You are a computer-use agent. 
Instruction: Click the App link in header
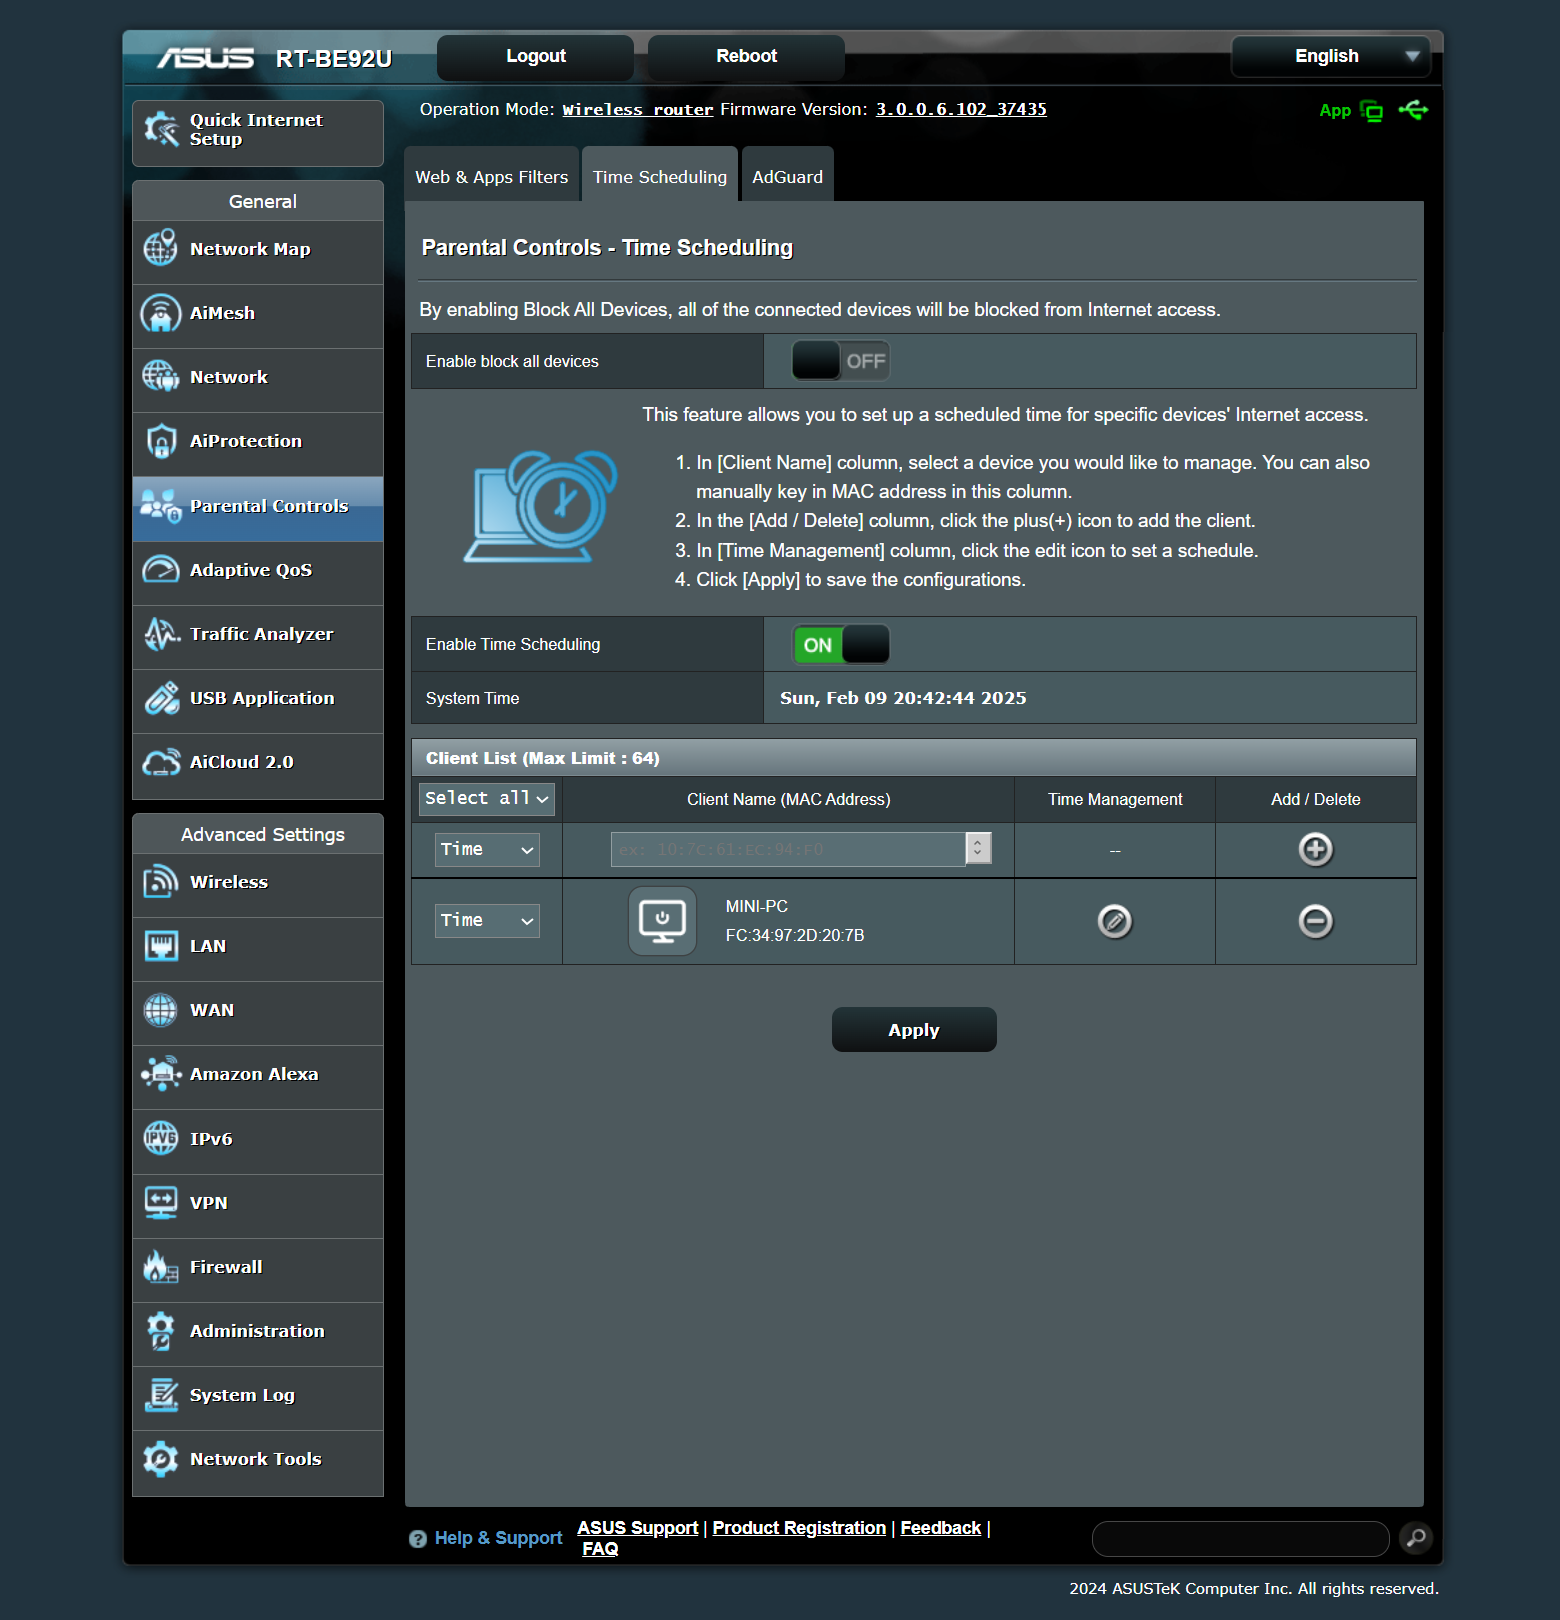[x=1335, y=111]
